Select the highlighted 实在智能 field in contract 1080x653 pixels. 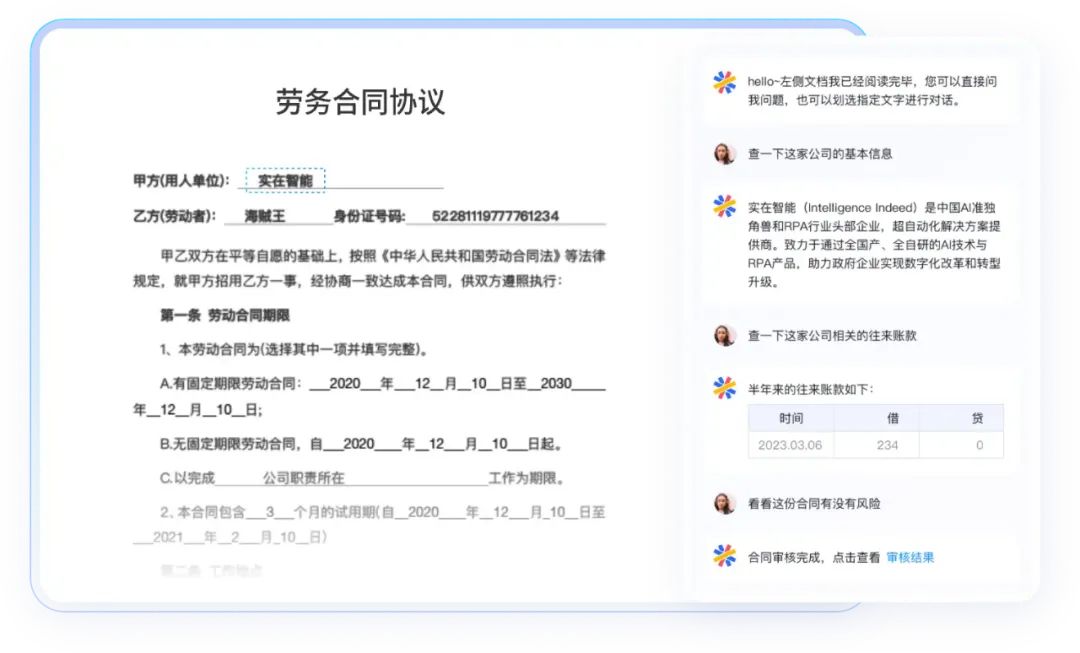(285, 180)
